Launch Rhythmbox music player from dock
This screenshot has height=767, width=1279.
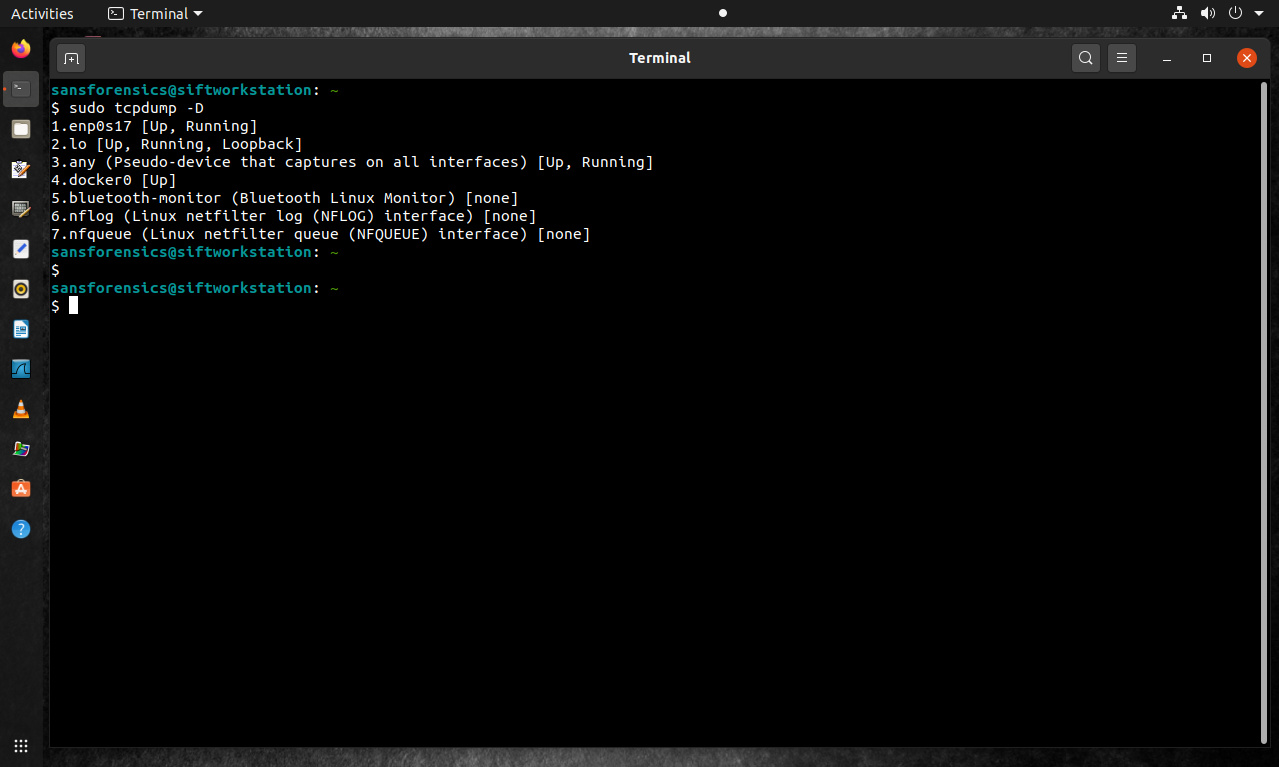pos(21,289)
